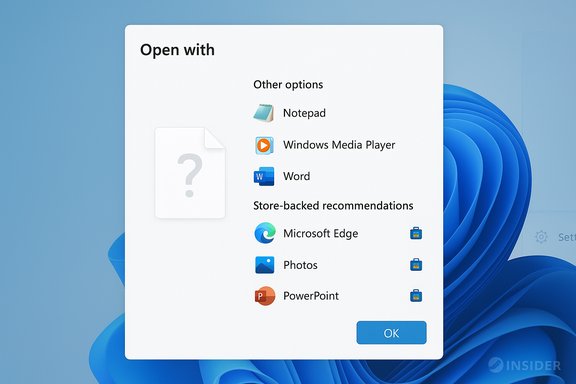Click the Microsoft Edge logo icon

(265, 233)
